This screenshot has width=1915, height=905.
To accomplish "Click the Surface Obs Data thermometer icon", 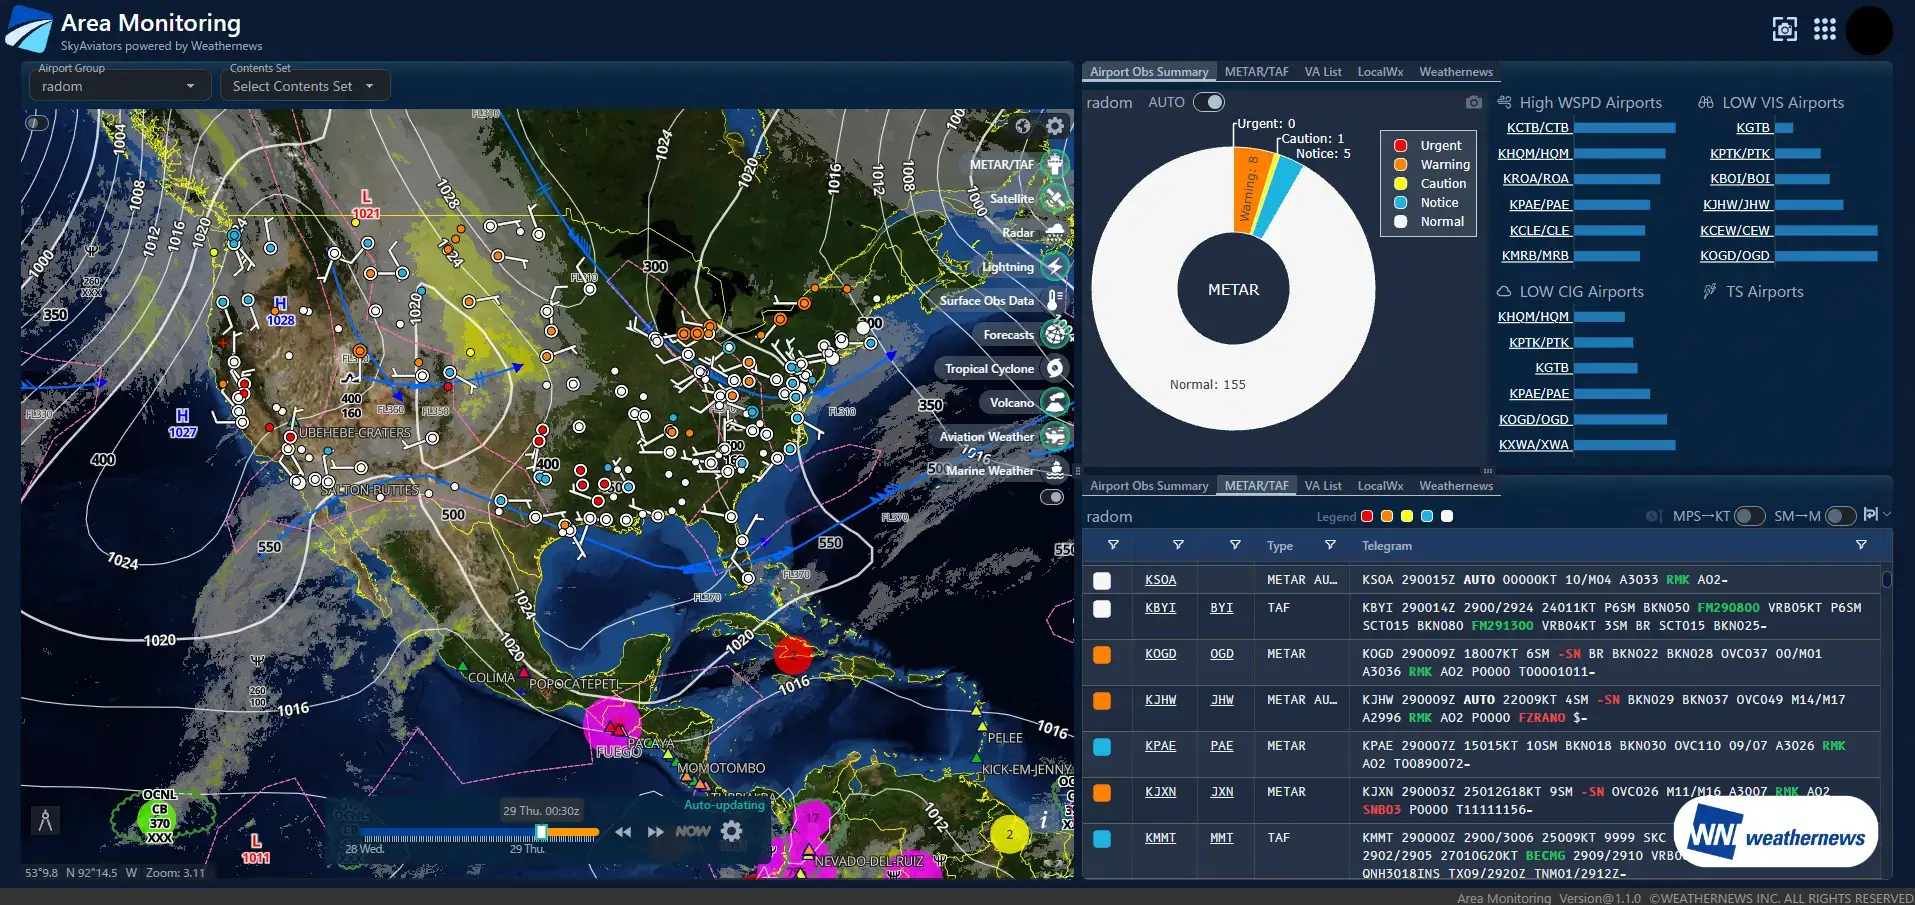I will point(1054,301).
